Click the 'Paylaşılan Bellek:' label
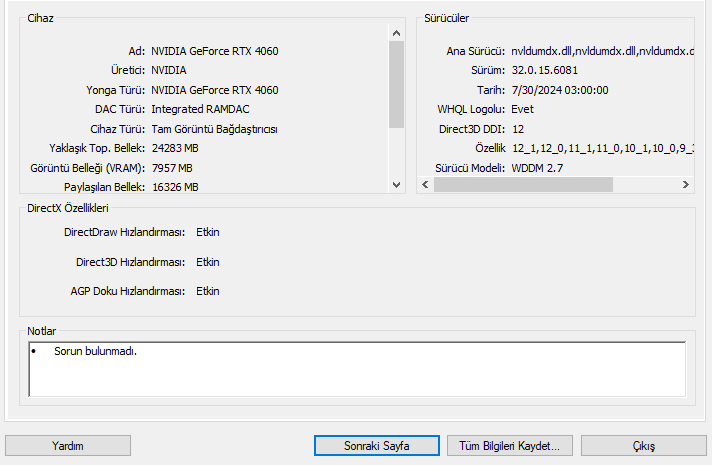The height and width of the screenshot is (465, 712). (104, 187)
